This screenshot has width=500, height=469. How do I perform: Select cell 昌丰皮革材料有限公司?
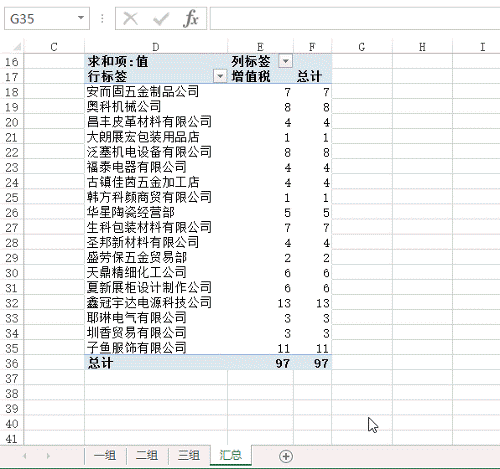point(156,122)
